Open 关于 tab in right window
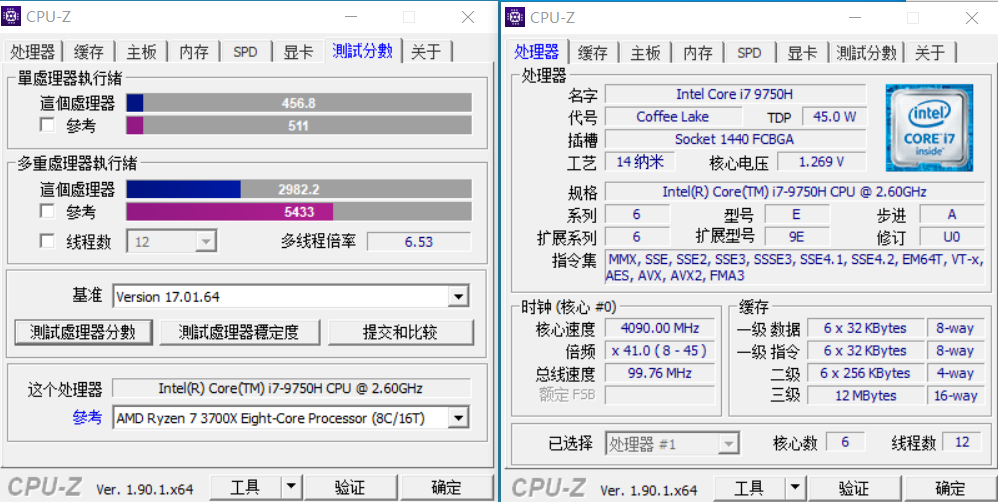The height and width of the screenshot is (502, 998). coord(930,52)
